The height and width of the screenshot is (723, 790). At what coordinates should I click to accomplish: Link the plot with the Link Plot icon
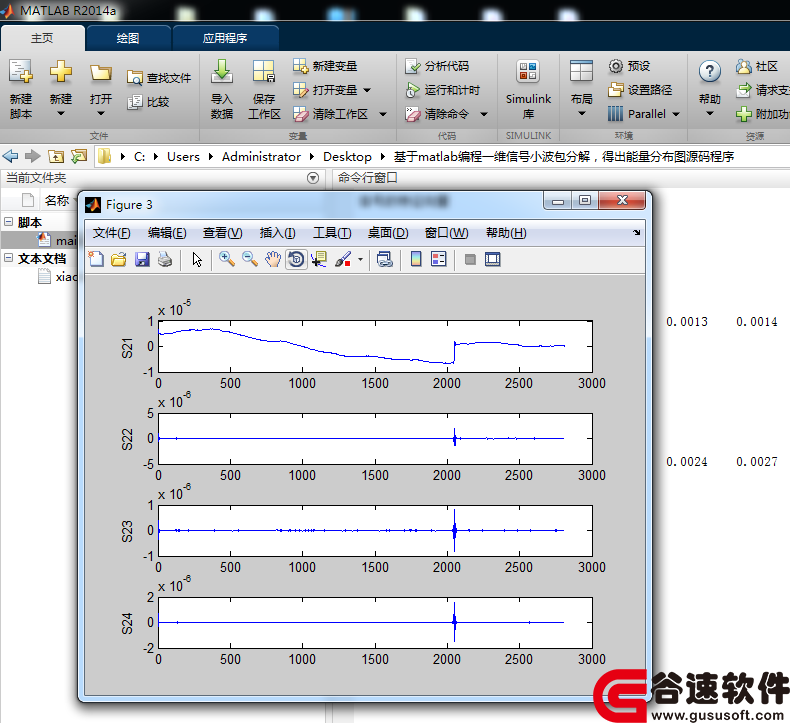(385, 259)
